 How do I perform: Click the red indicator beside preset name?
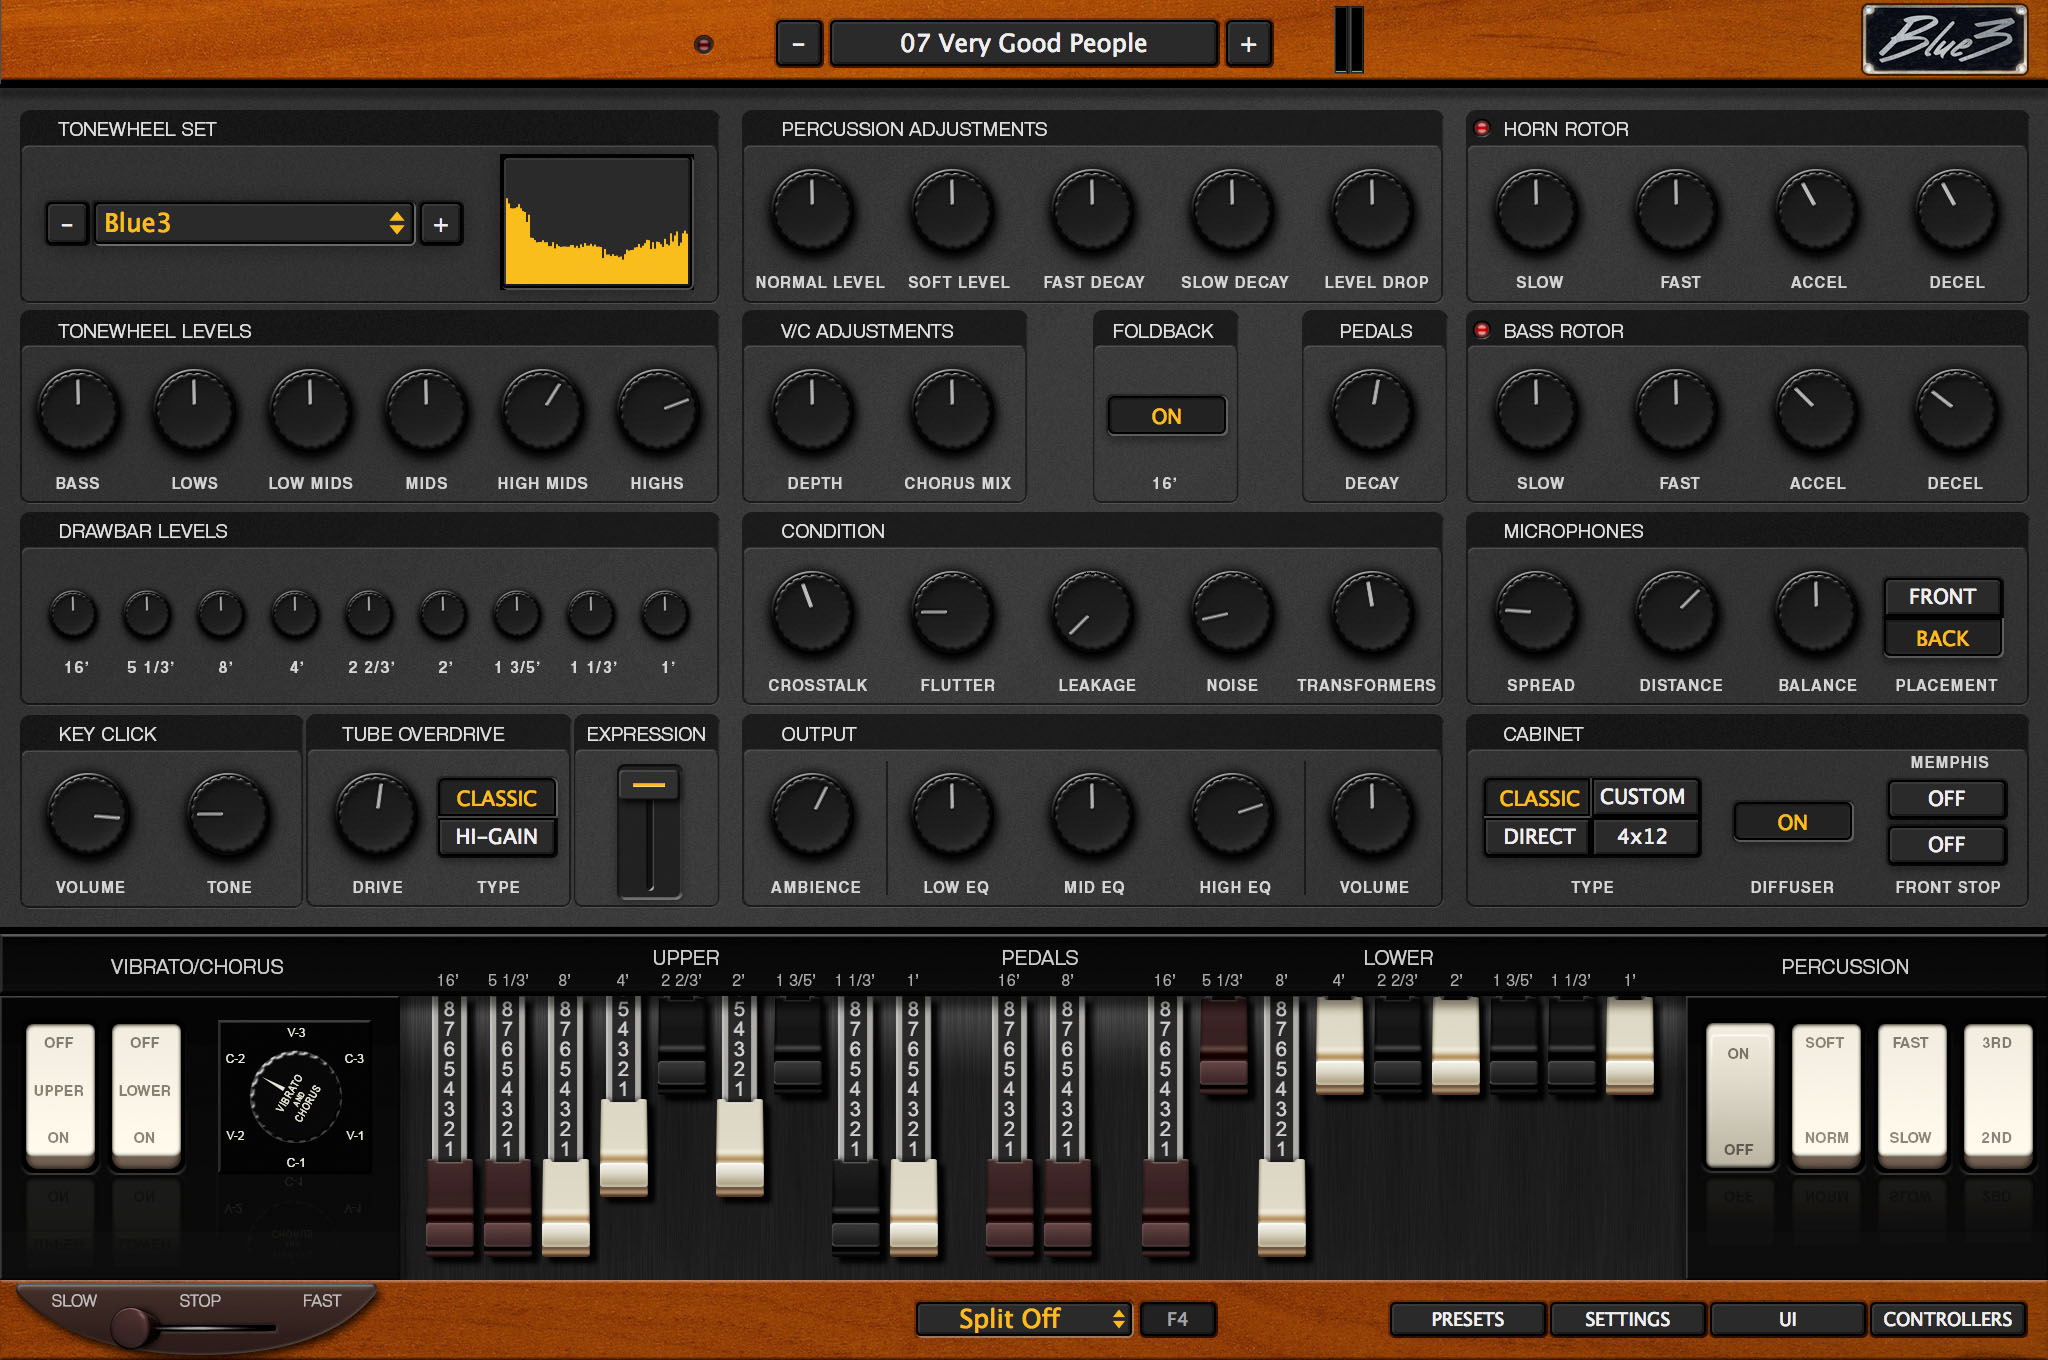704,44
